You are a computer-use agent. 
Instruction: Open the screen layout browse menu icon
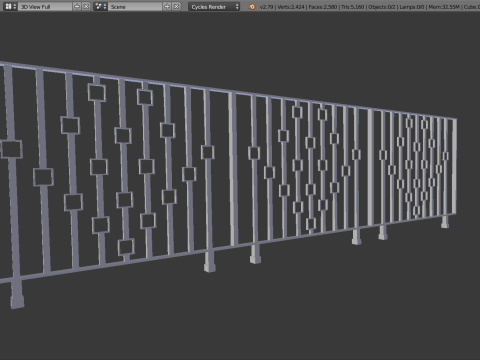10,6
